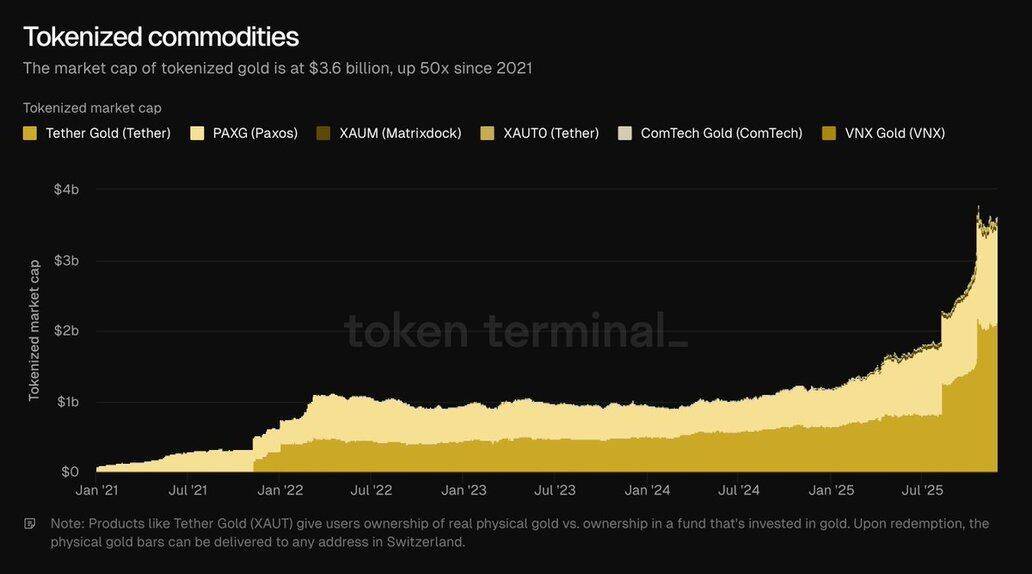
Task: Click the Tokenized commodities chart title
Action: coord(161,37)
